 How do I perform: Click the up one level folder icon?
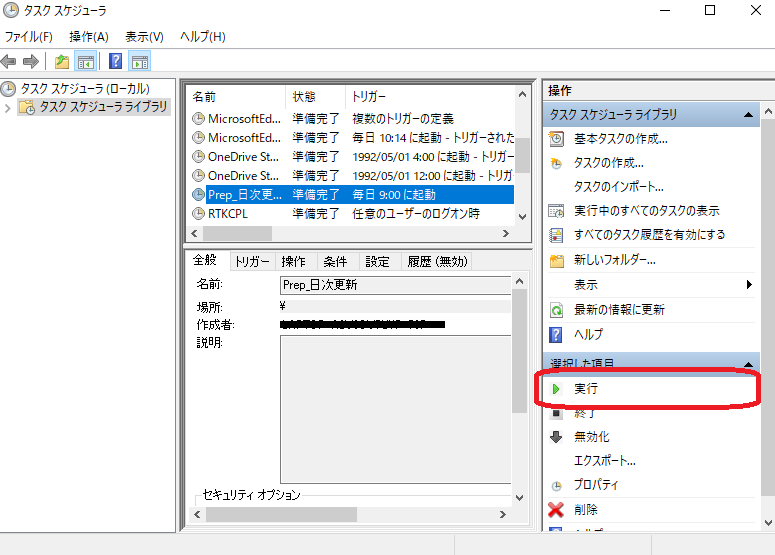click(63, 61)
